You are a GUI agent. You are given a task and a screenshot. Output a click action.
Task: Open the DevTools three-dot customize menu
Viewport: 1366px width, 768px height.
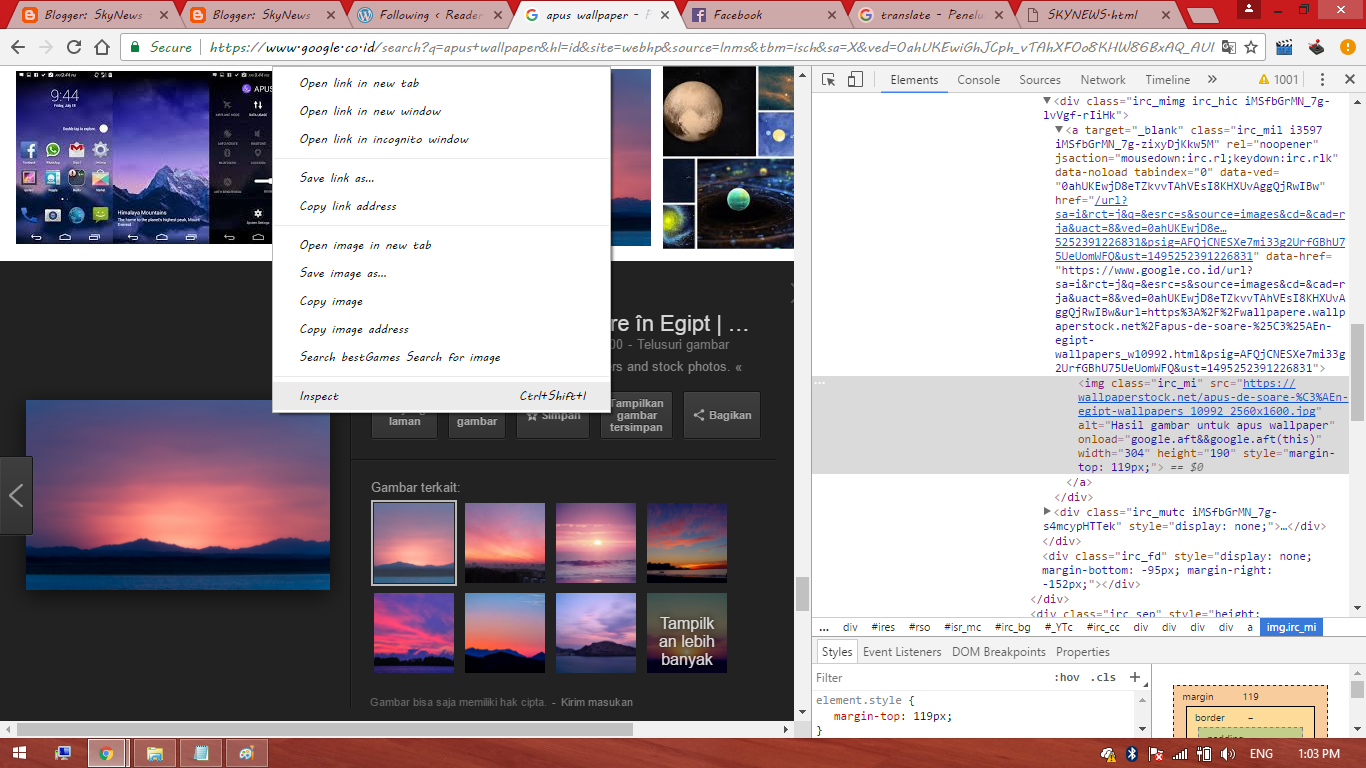coord(1323,79)
